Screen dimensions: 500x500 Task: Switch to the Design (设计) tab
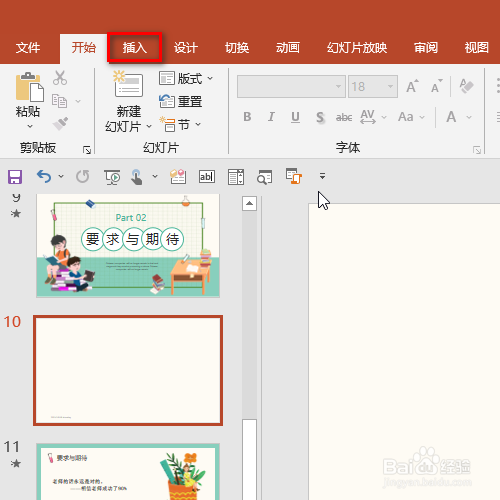pos(186,48)
